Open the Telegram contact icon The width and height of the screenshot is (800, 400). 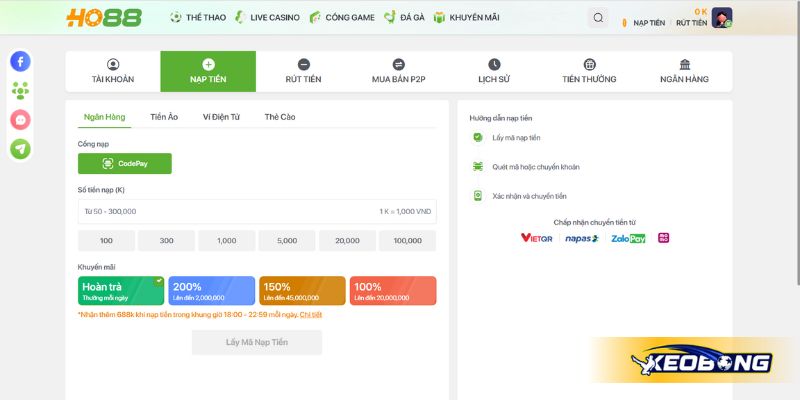click(x=20, y=148)
